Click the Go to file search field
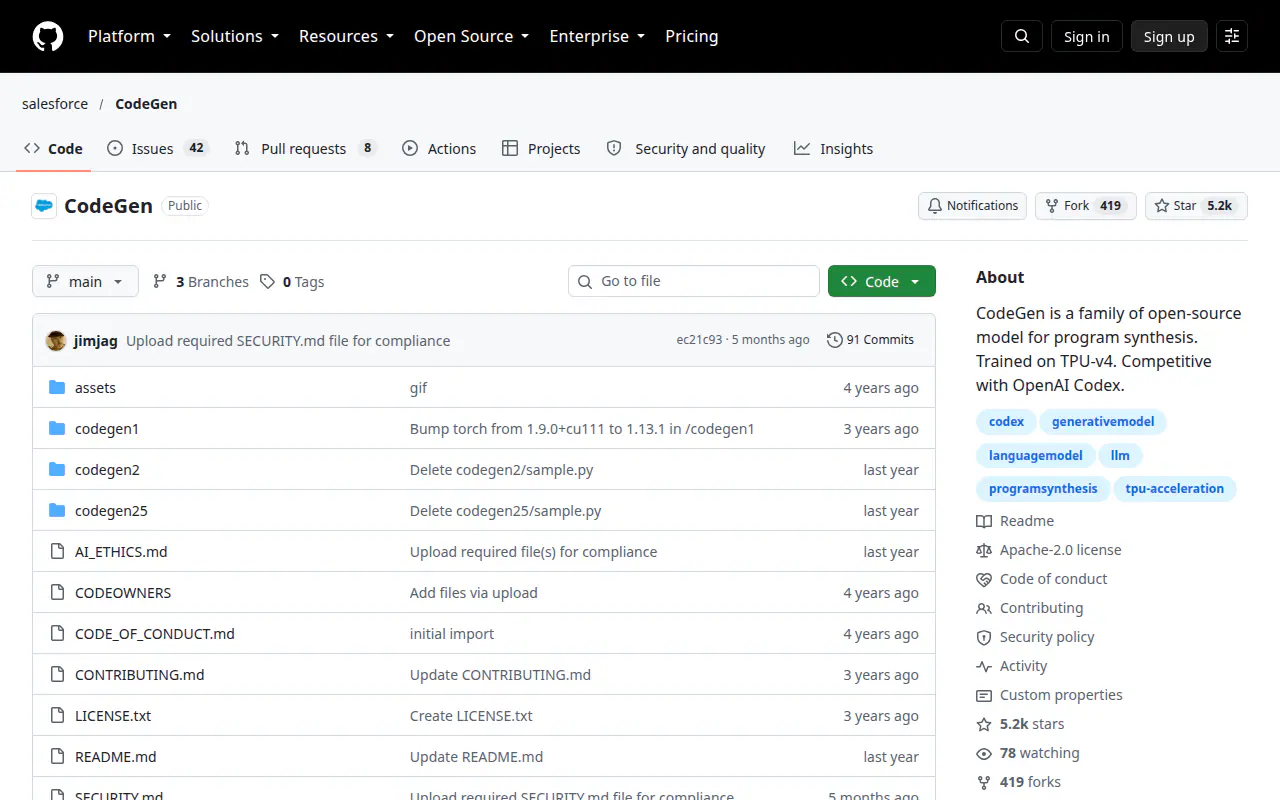Viewport: 1280px width, 800px height. (x=694, y=281)
